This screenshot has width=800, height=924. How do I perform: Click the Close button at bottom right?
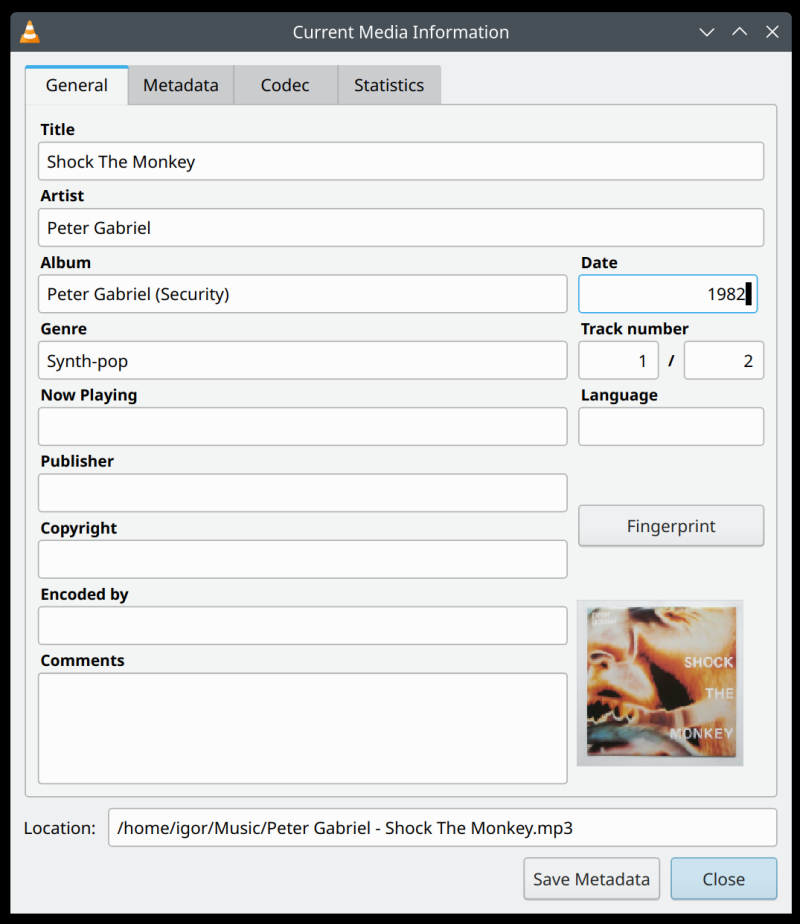(724, 878)
